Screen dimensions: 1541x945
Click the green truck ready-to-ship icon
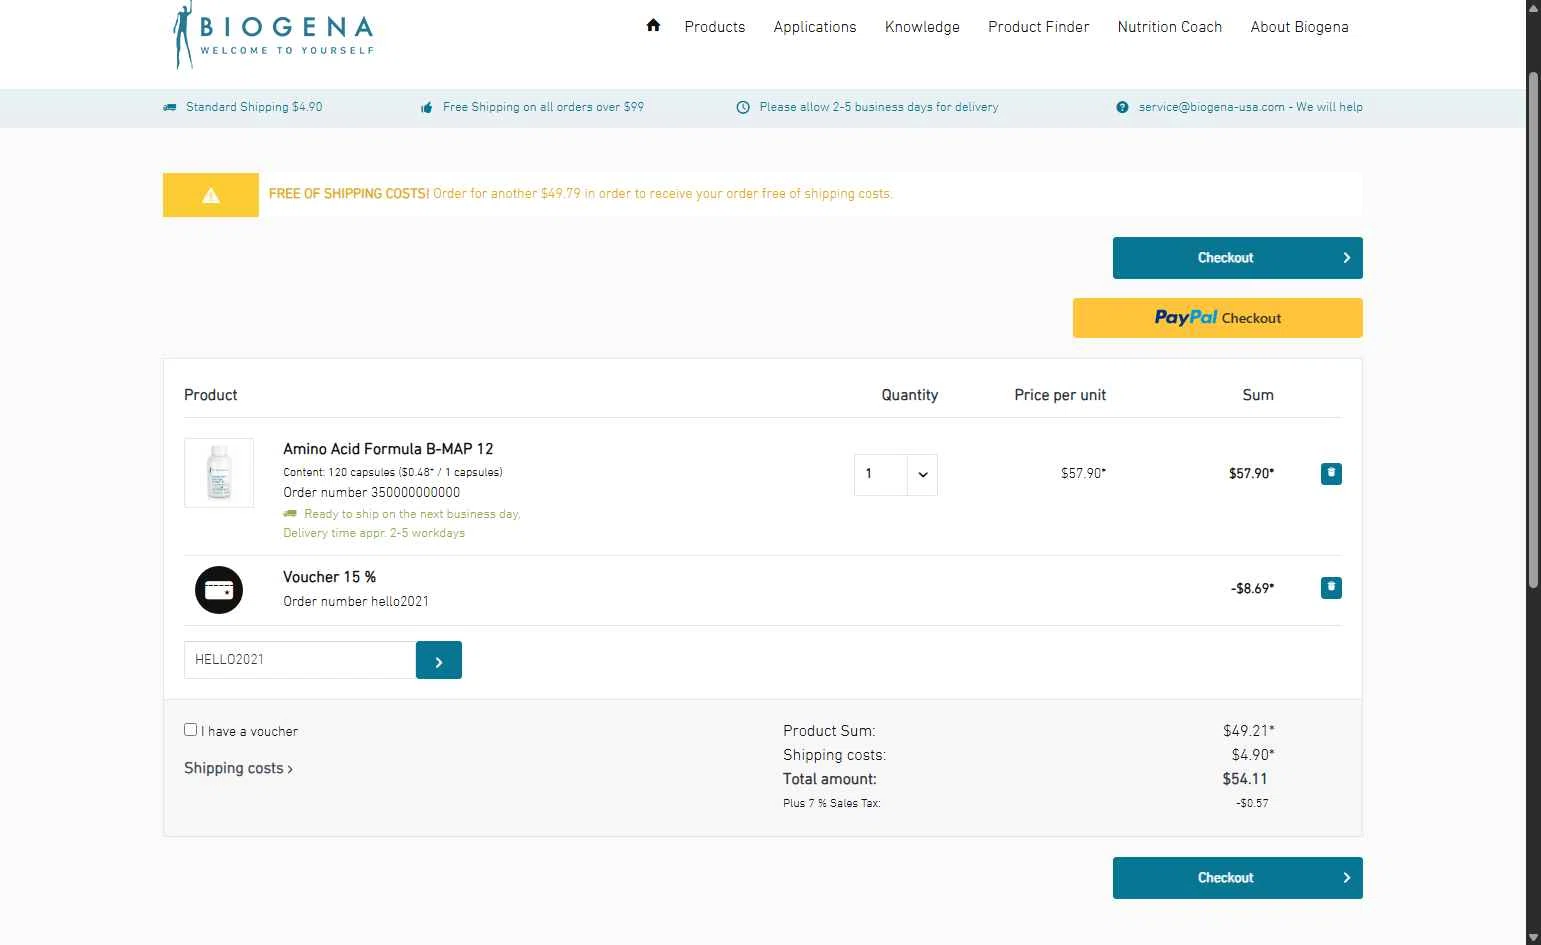pyautogui.click(x=290, y=514)
